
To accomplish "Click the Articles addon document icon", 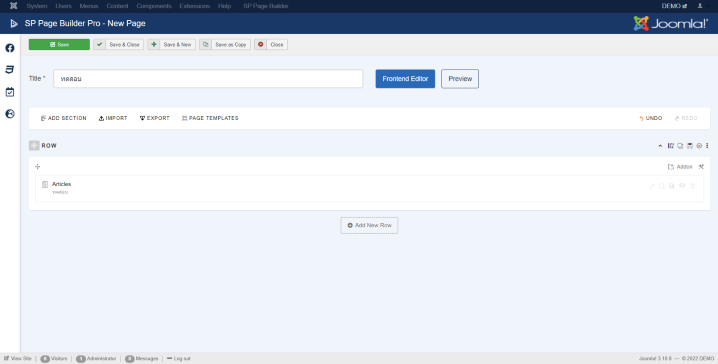I will coord(45,185).
